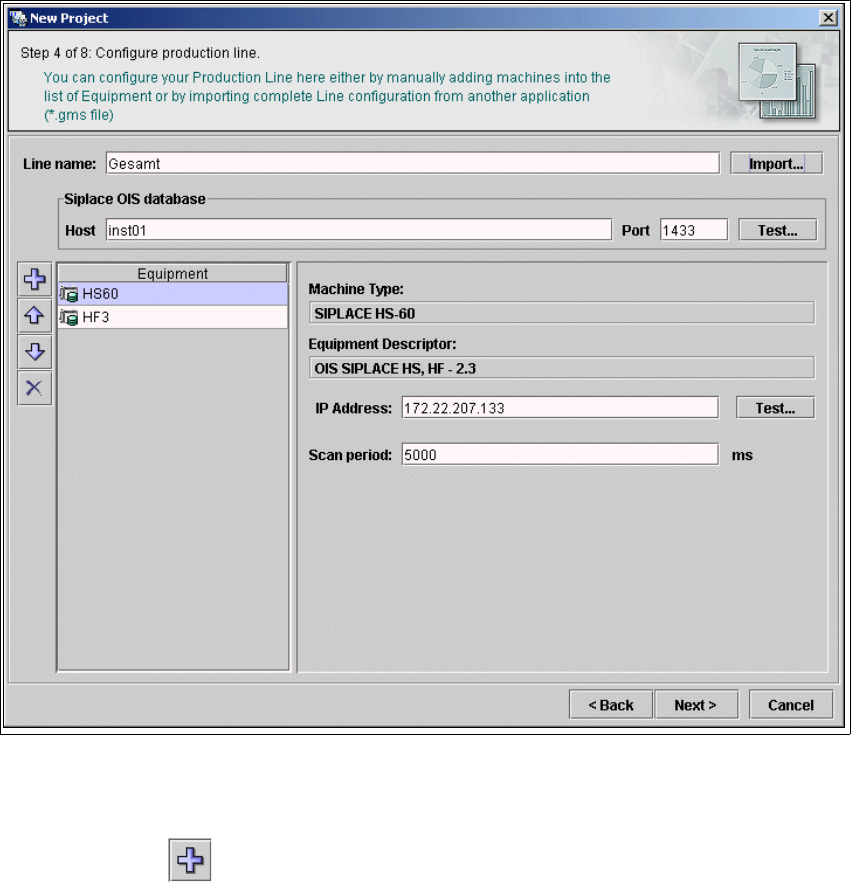Click the chart wizard graphic in header

click(x=778, y=80)
